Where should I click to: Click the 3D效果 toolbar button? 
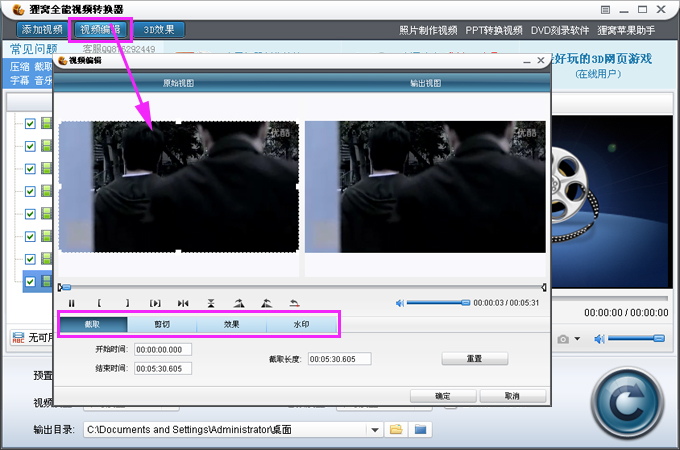pos(159,29)
